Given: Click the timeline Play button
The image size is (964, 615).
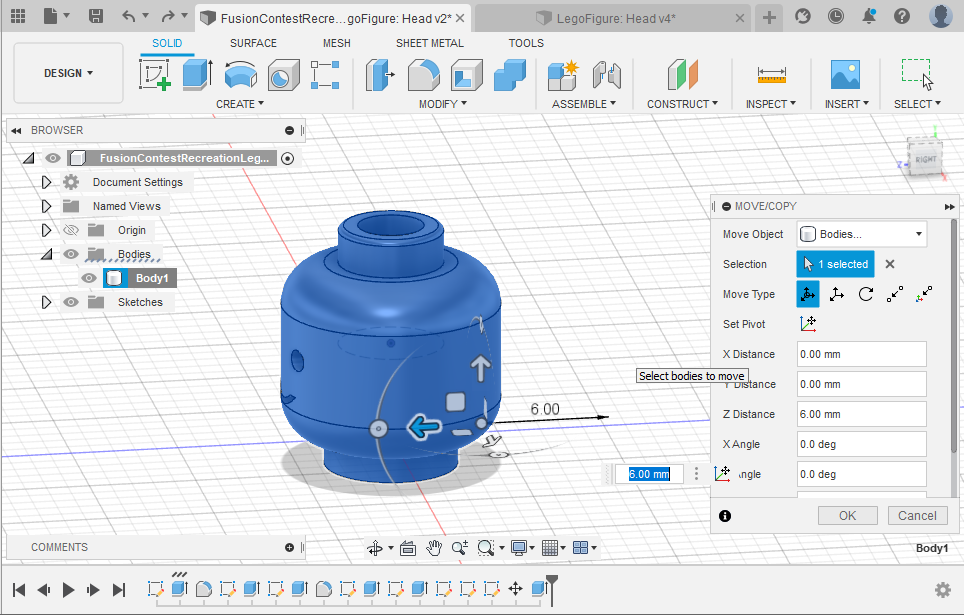Looking at the screenshot, I should [68, 590].
